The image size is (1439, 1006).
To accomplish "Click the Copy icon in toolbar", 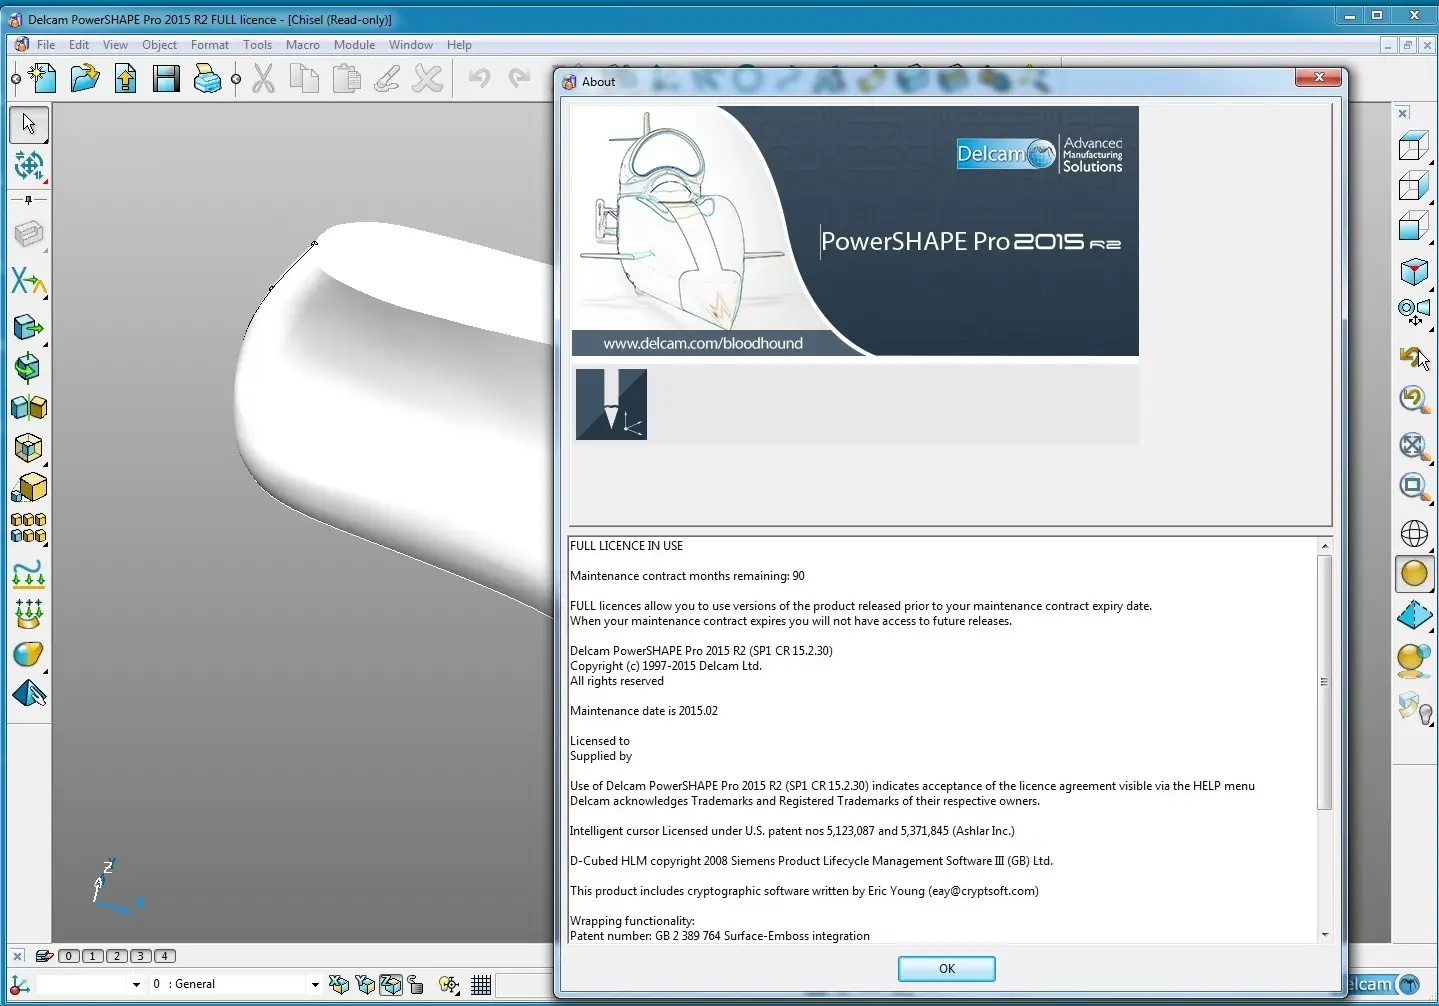I will [304, 78].
